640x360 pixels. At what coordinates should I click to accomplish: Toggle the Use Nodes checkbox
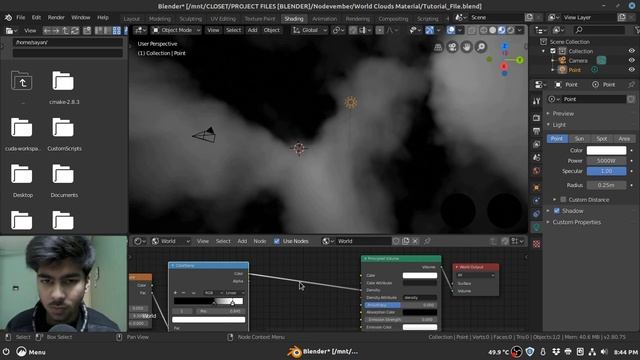(277, 241)
